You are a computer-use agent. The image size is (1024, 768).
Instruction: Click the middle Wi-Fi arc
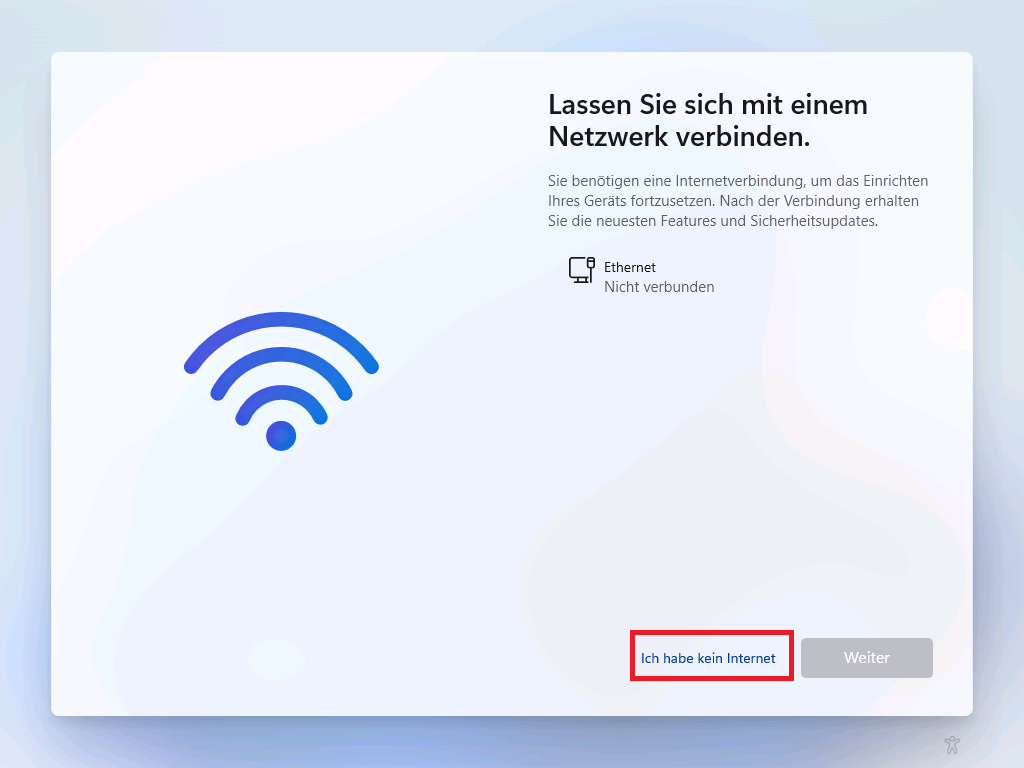pos(281,370)
